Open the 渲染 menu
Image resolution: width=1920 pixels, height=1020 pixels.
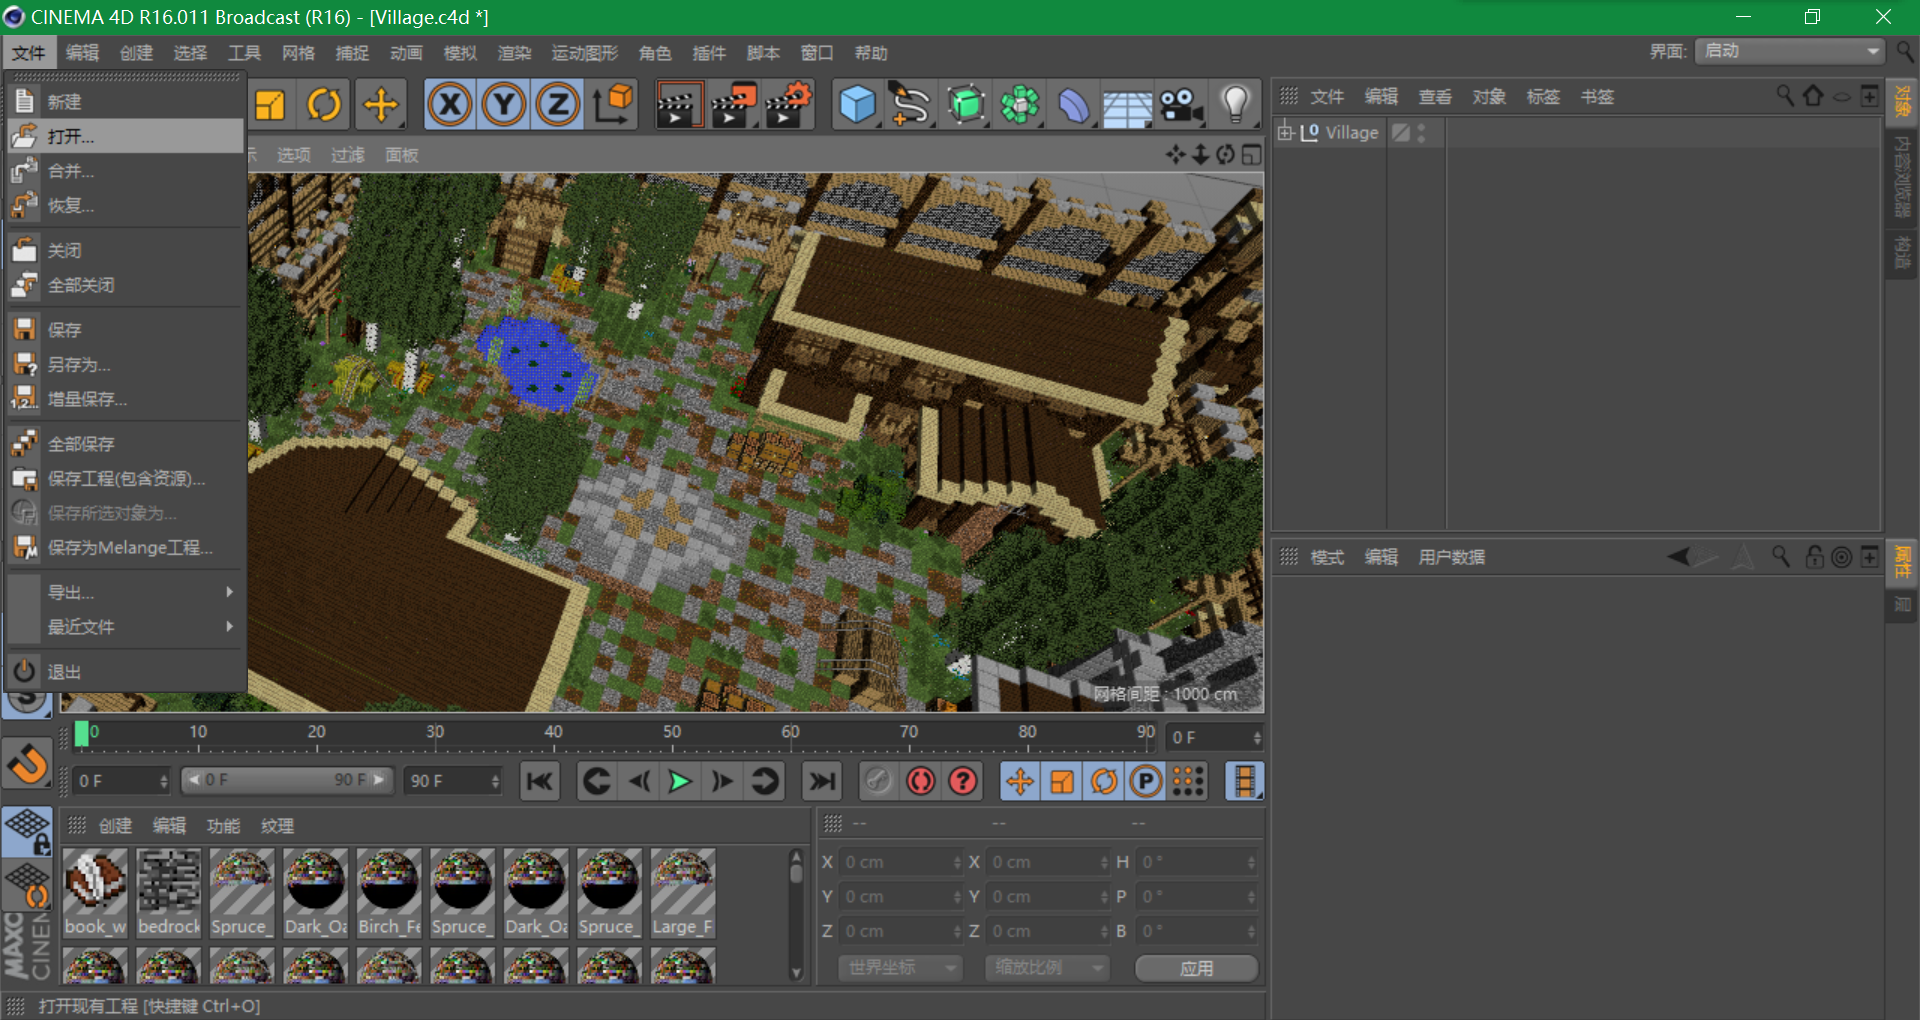[514, 53]
